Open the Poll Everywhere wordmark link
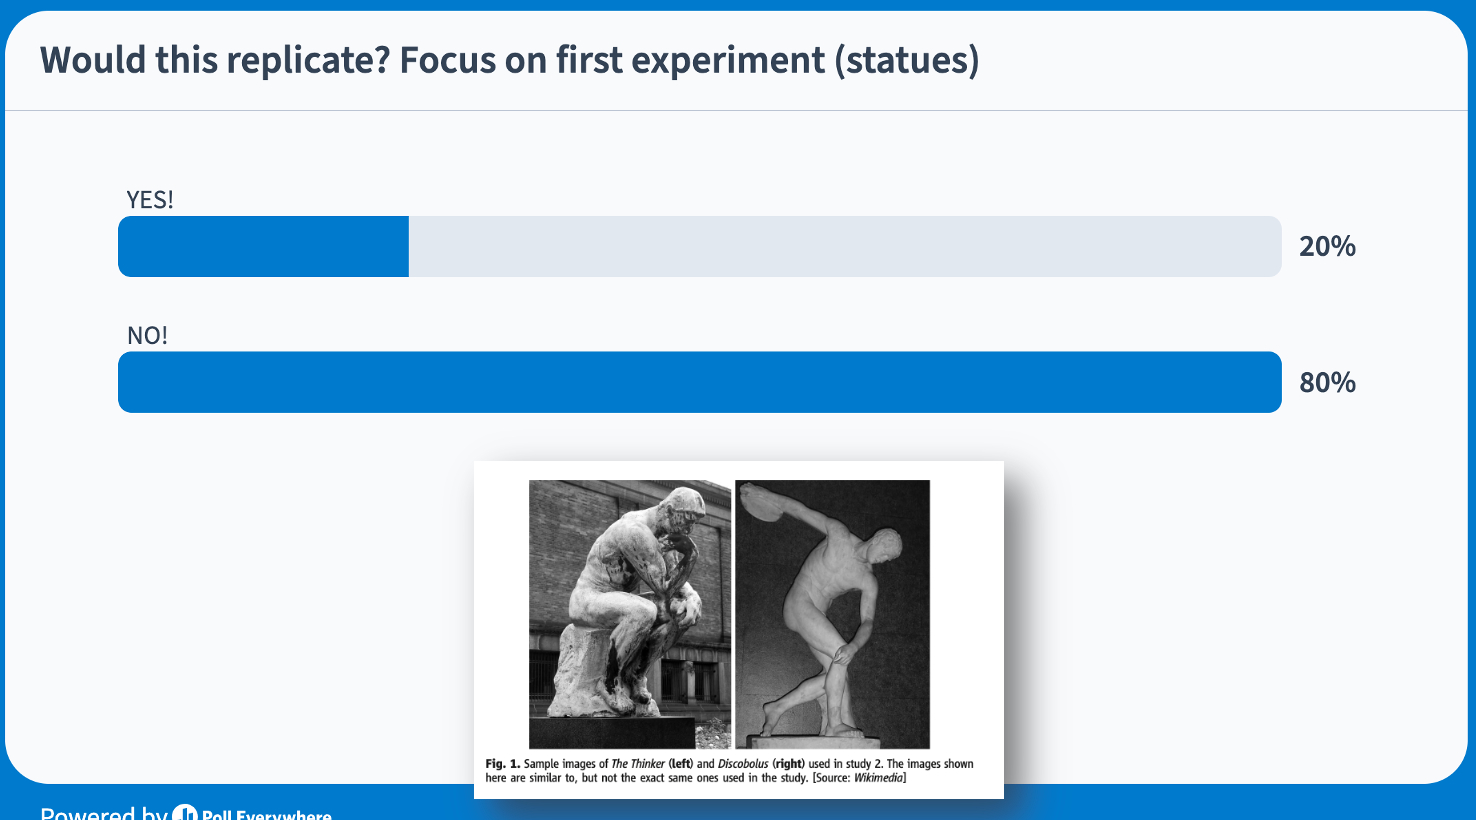 tap(266, 815)
